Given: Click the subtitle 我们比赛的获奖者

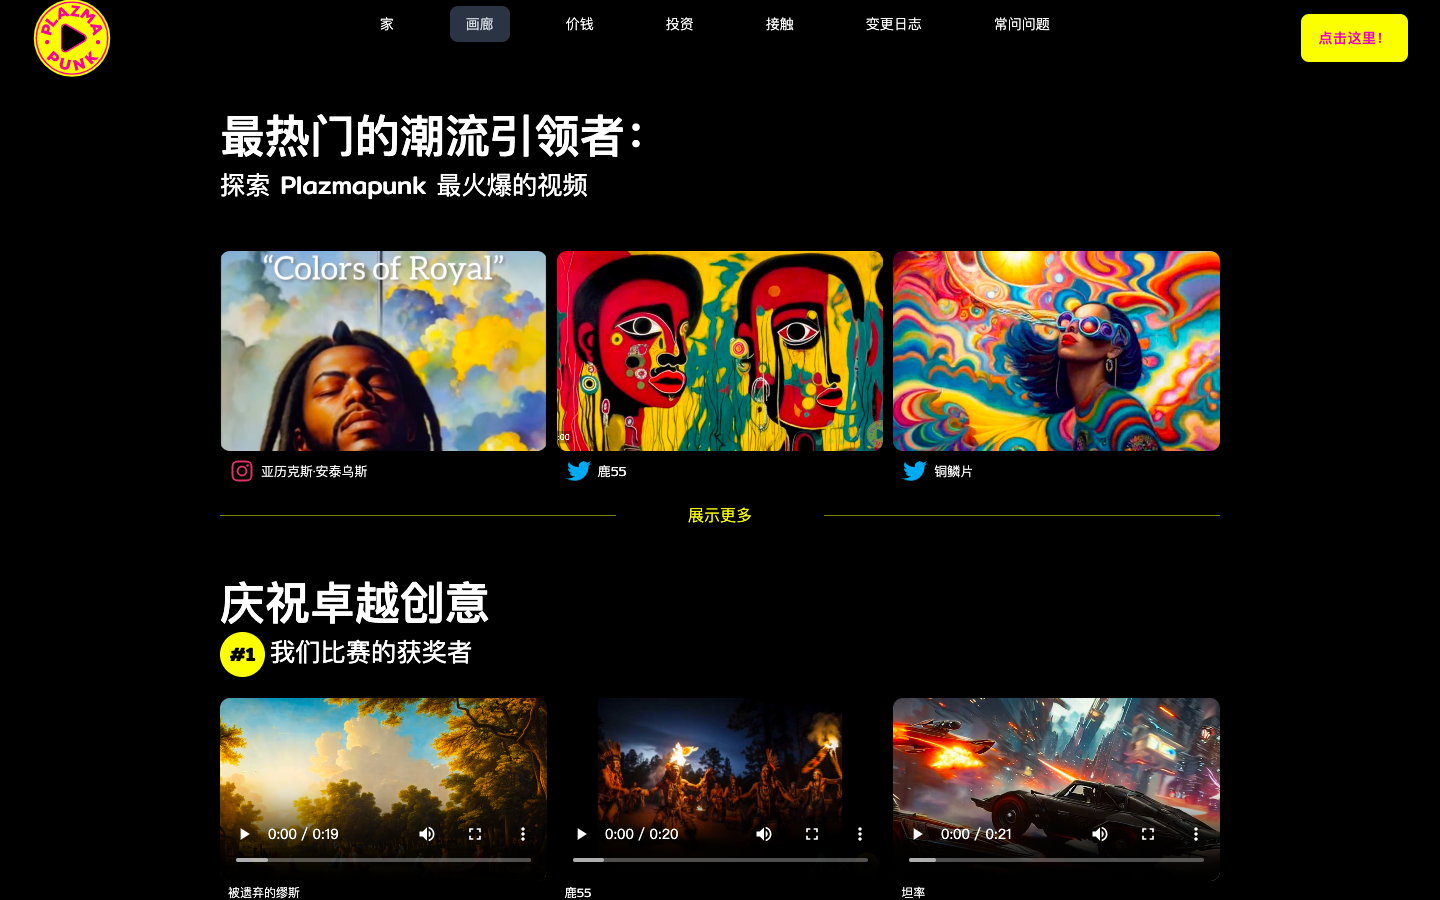Looking at the screenshot, I should [371, 653].
